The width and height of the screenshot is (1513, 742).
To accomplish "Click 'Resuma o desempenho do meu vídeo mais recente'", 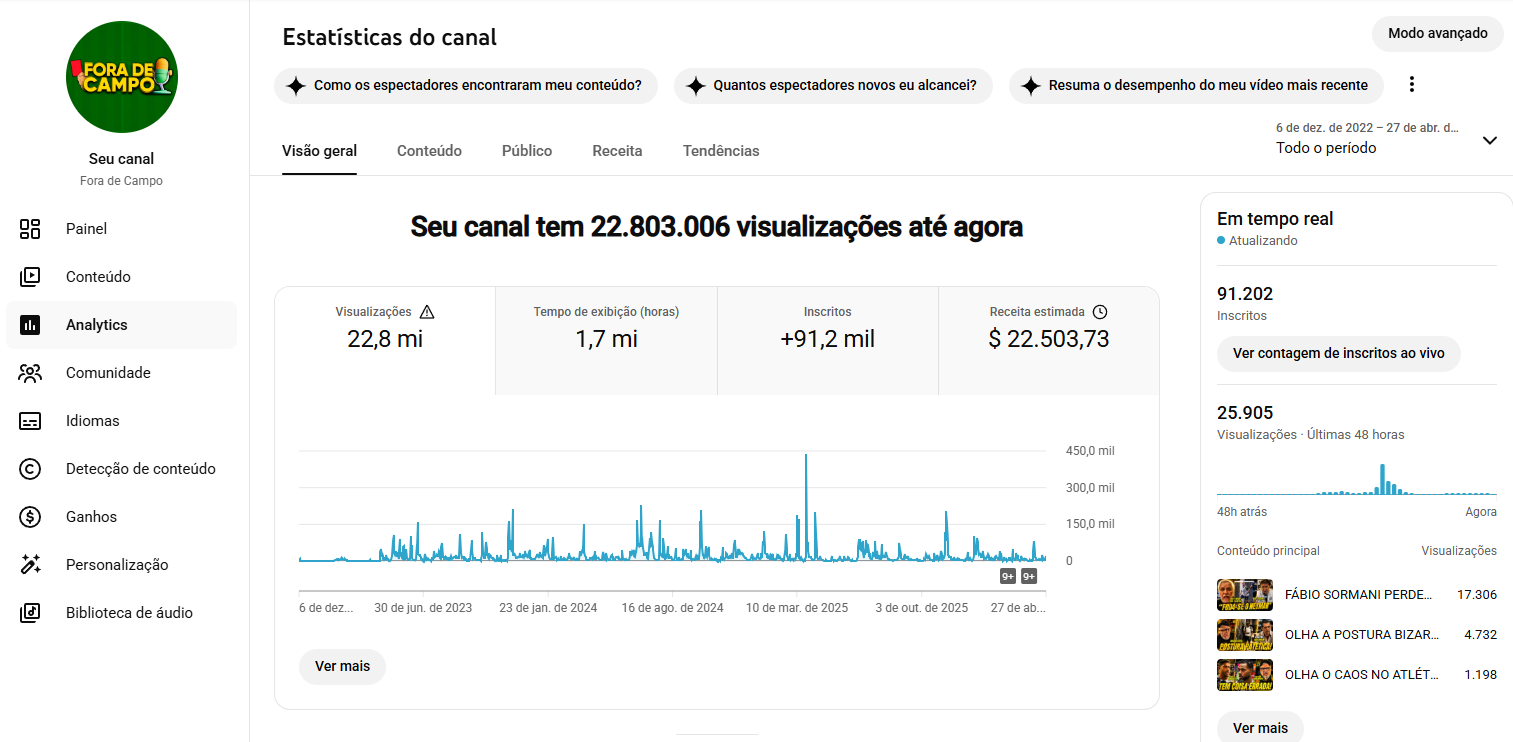I will 1196,86.
